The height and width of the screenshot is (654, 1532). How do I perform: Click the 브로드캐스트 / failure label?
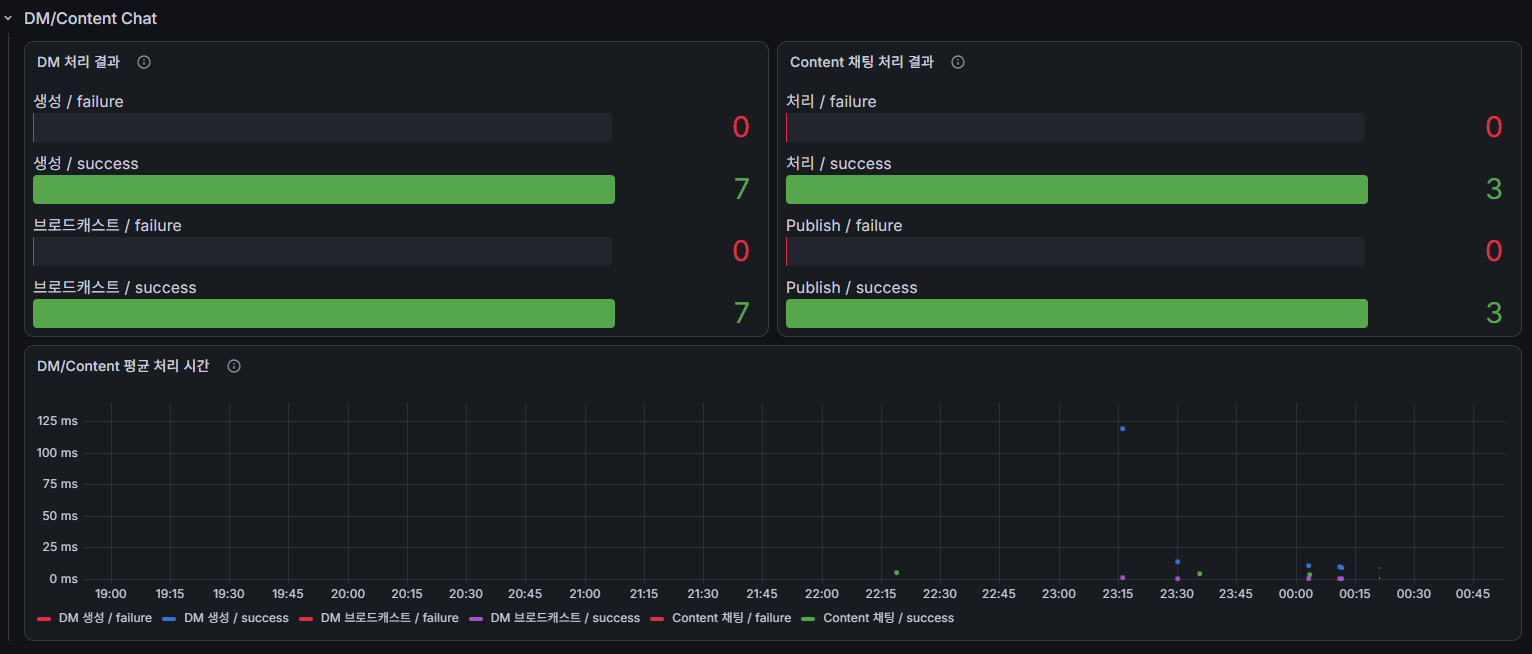[107, 226]
